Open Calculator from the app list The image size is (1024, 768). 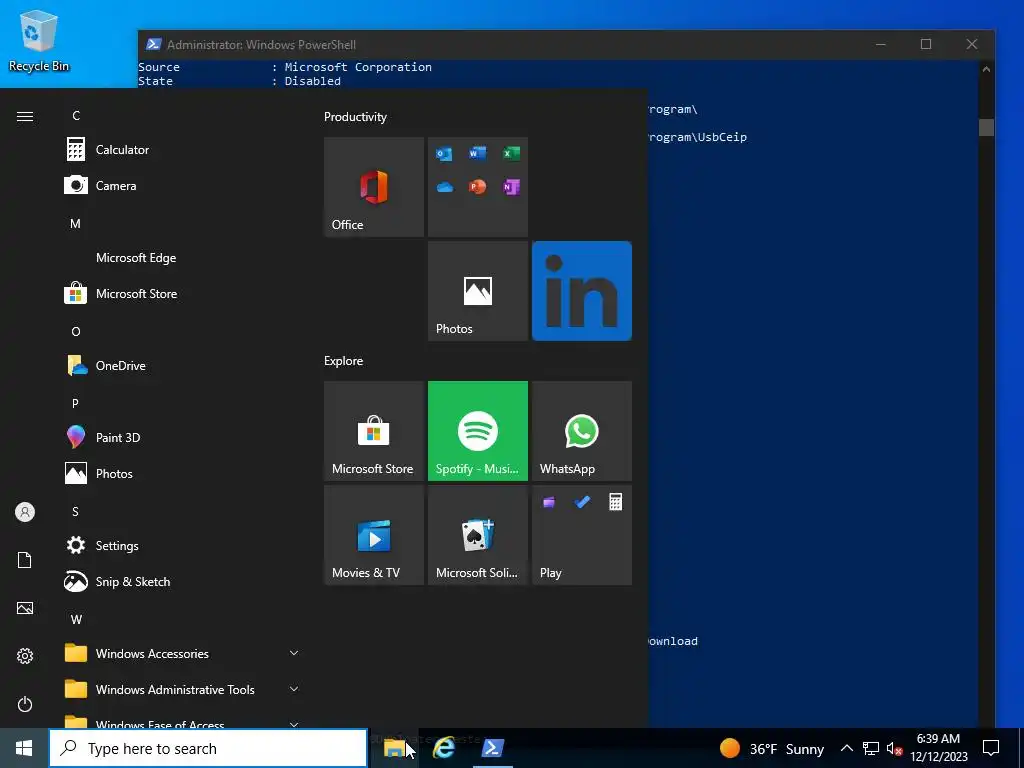pyautogui.click(x=181, y=150)
